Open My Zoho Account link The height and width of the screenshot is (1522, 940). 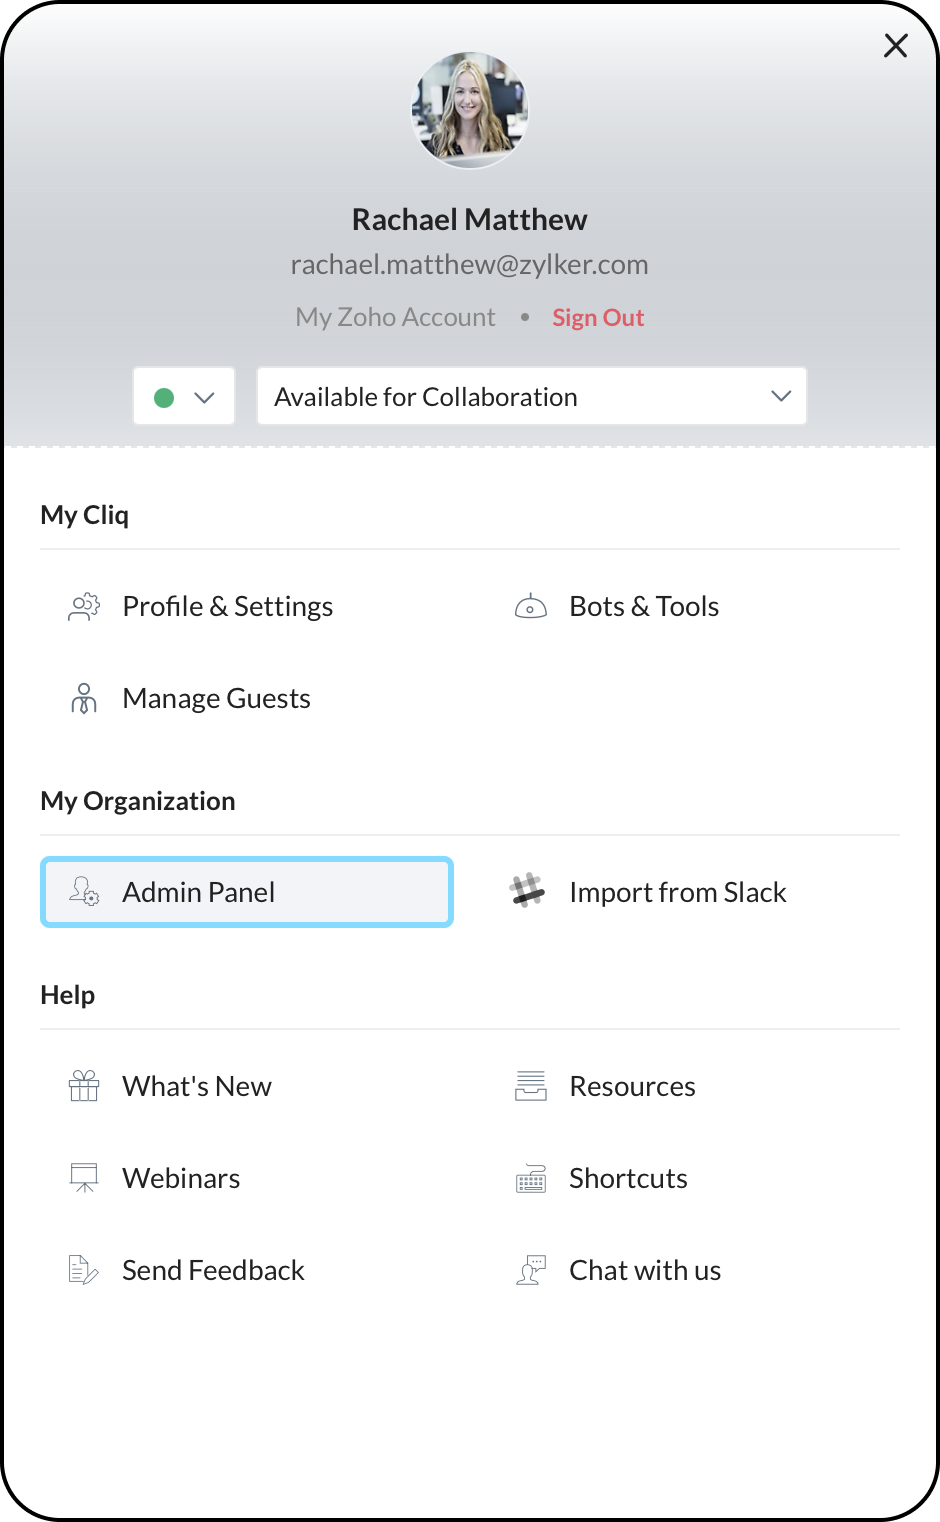pyautogui.click(x=395, y=318)
